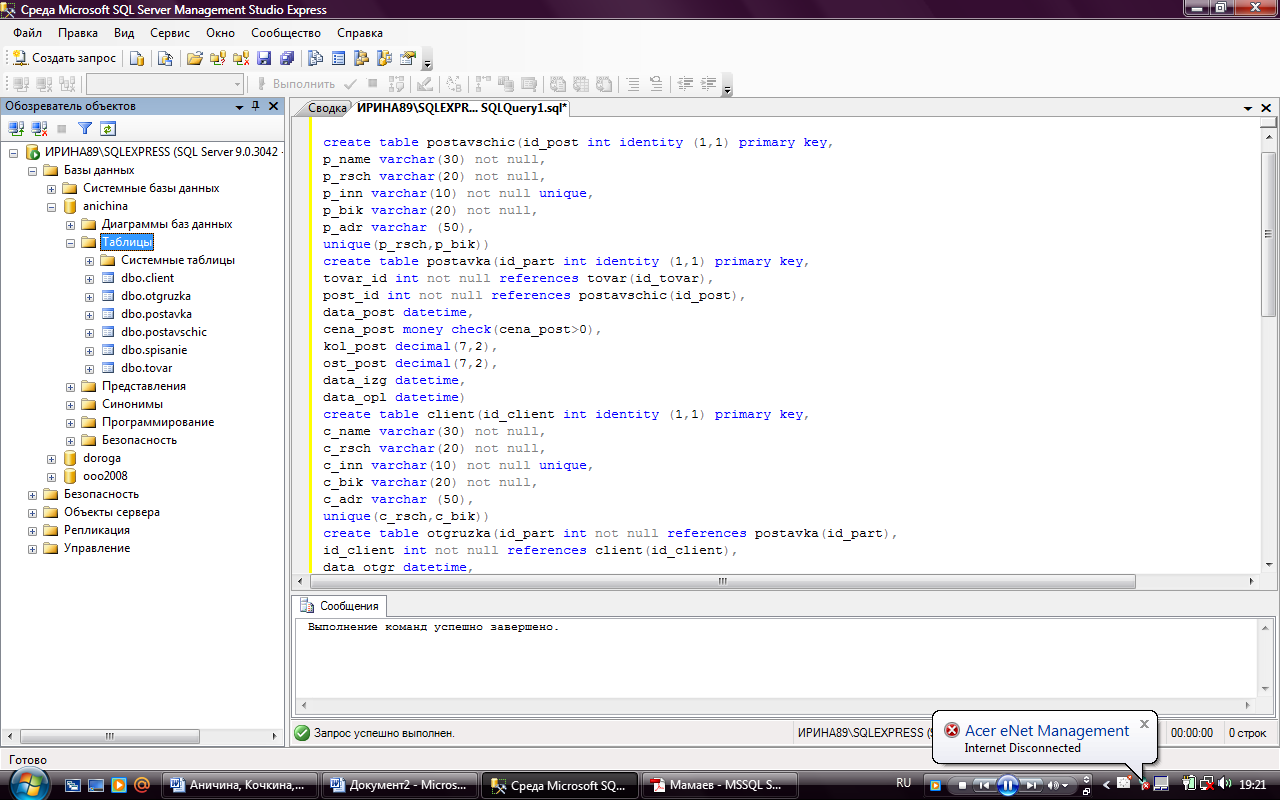Click the Open File folder icon

tap(195, 58)
